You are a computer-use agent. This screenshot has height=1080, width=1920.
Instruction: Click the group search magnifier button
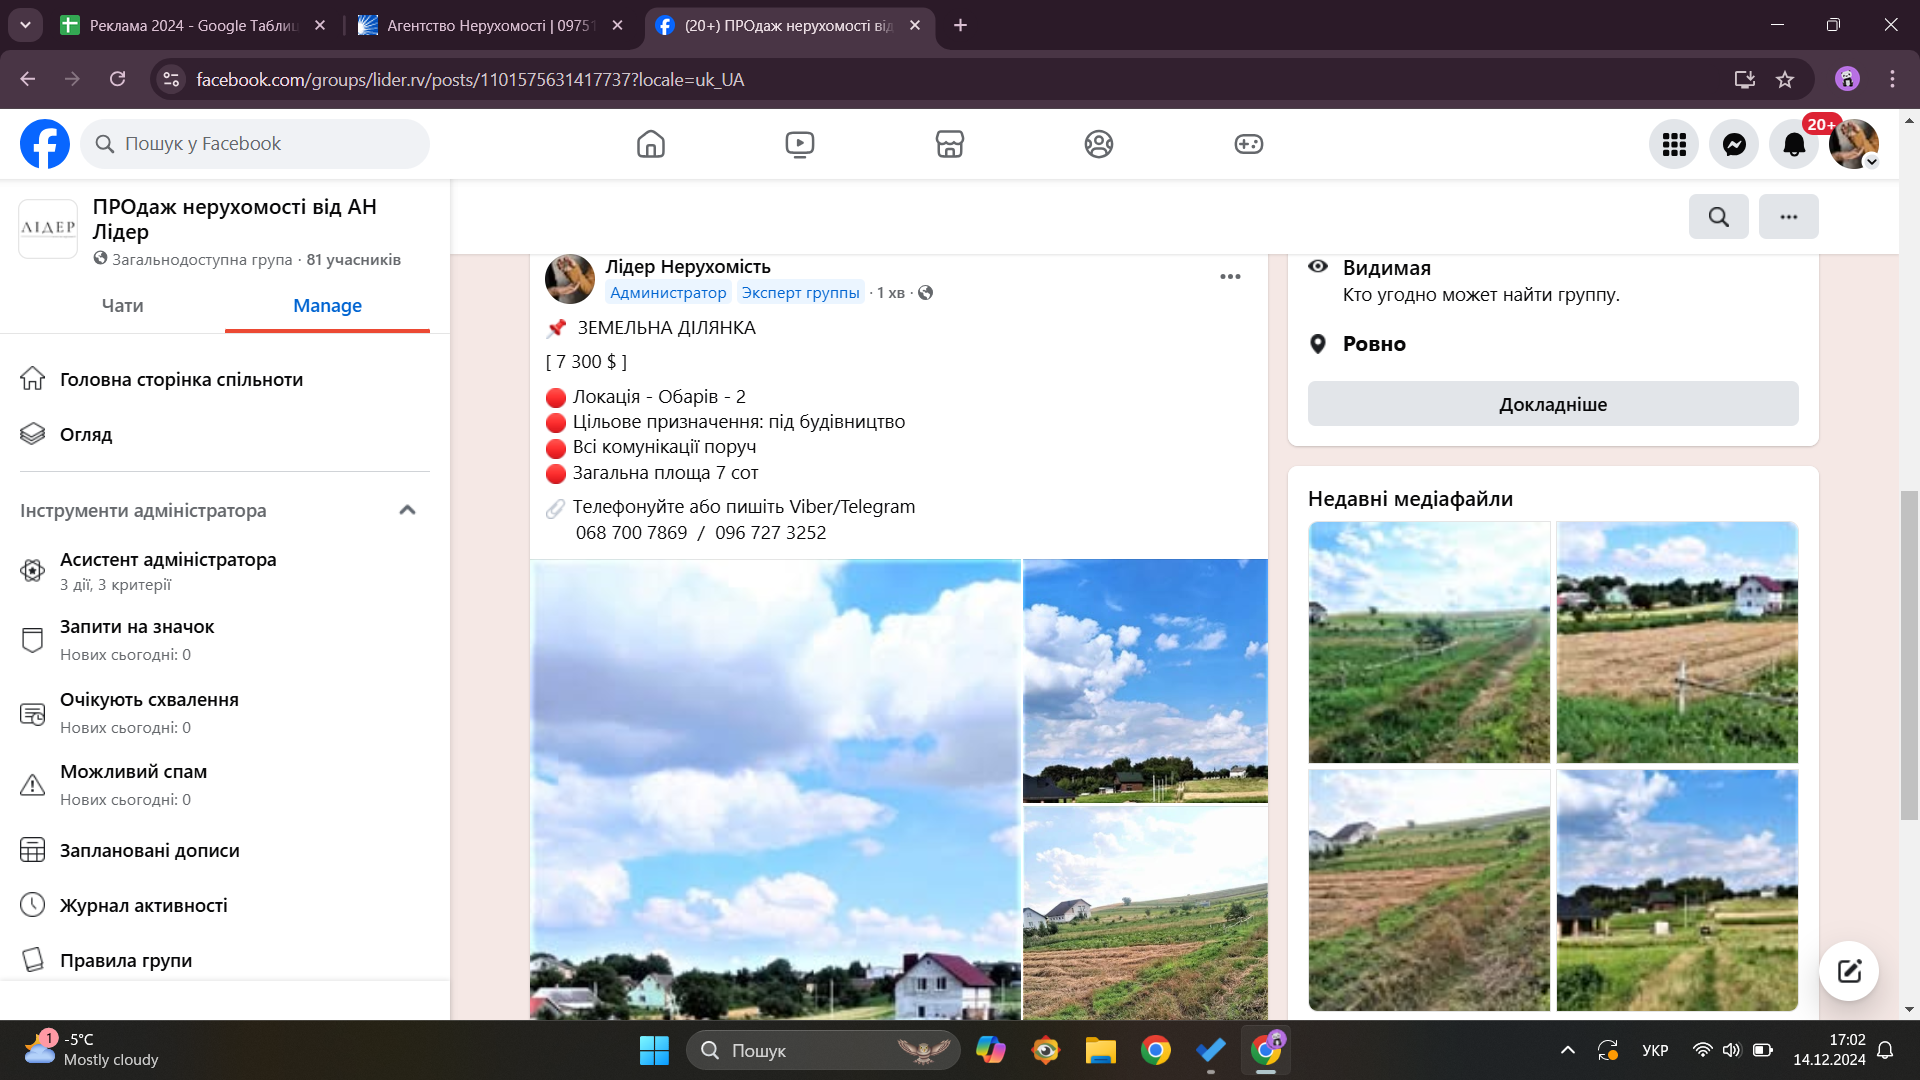coord(1718,216)
